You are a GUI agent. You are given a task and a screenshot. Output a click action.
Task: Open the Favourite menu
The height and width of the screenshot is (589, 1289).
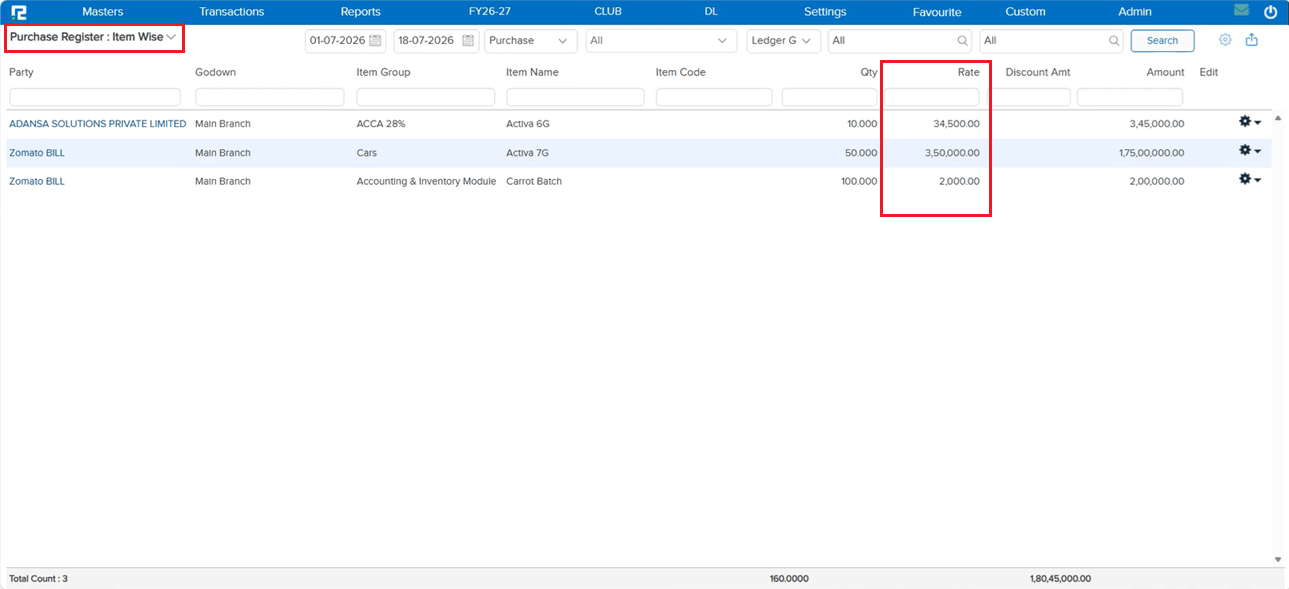937,12
